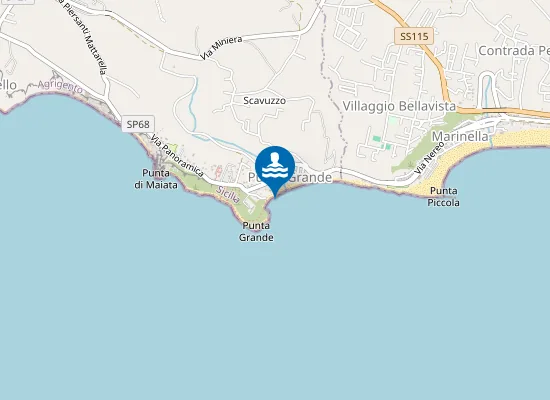Viewport: 550px width, 400px height.
Task: Click the Villaggio Bellavista label
Action: point(399,106)
